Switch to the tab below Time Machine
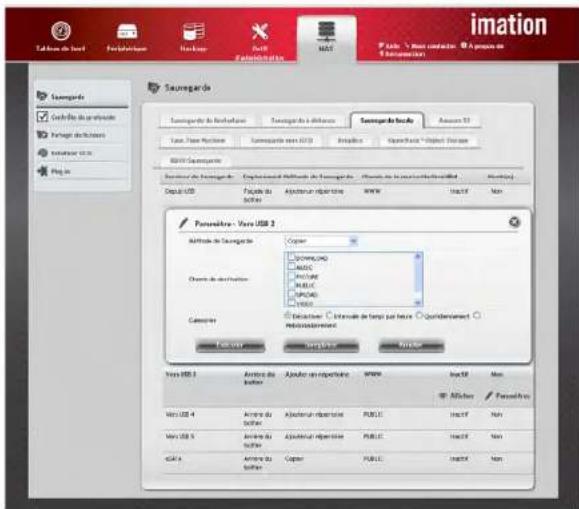The width and height of the screenshot is (579, 509). tap(195, 161)
